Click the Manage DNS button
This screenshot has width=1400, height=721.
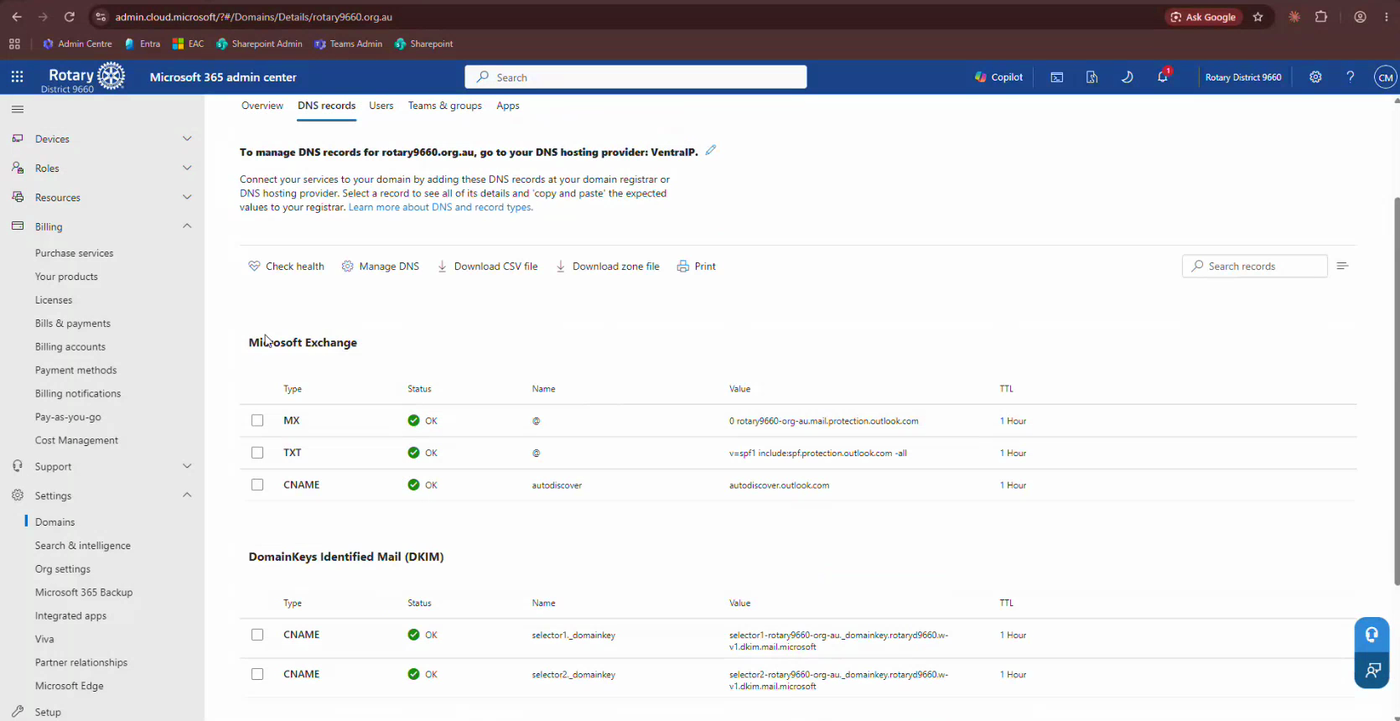(380, 266)
